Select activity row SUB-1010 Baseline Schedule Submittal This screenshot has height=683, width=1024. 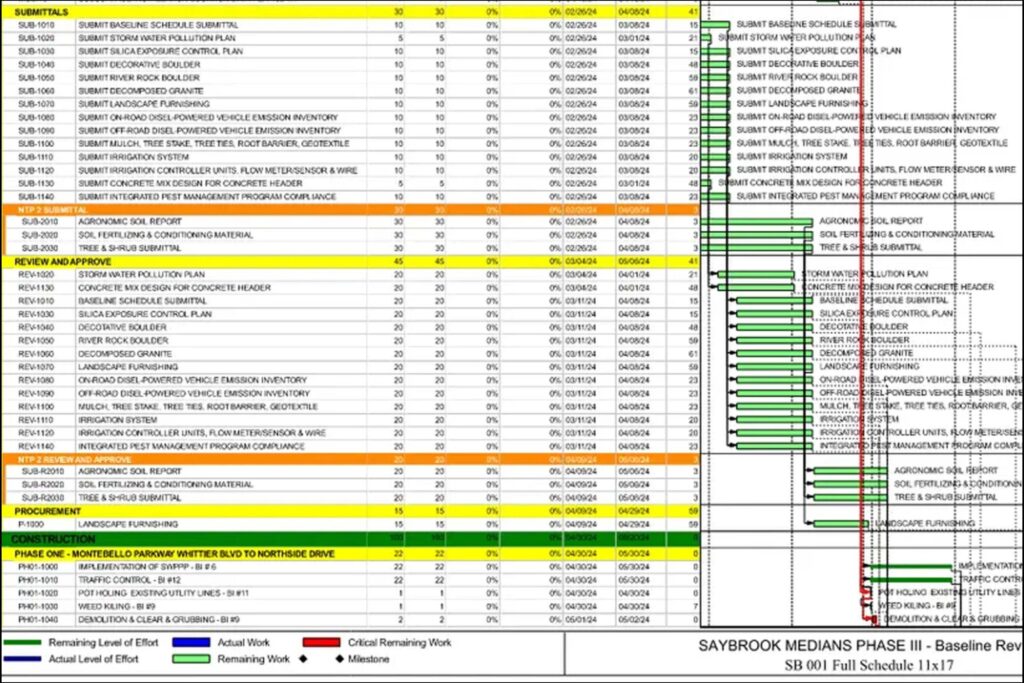[x=158, y=24]
